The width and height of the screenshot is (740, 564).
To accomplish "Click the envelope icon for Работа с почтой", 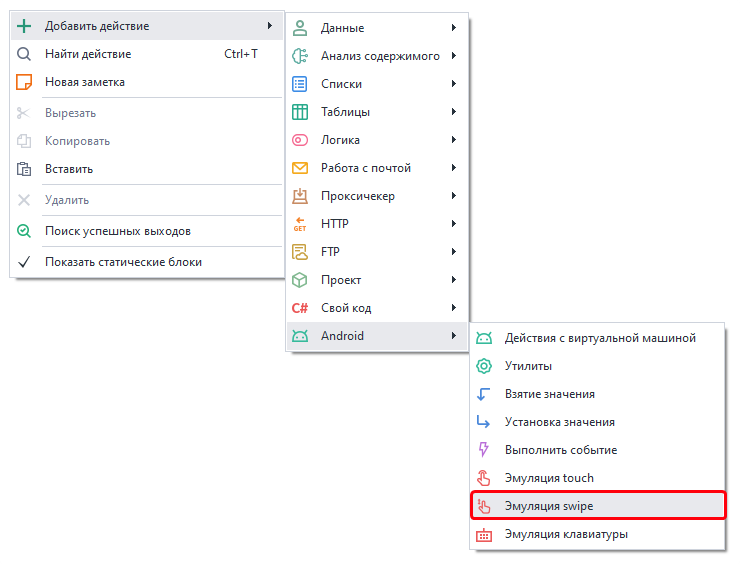I will coord(299,168).
